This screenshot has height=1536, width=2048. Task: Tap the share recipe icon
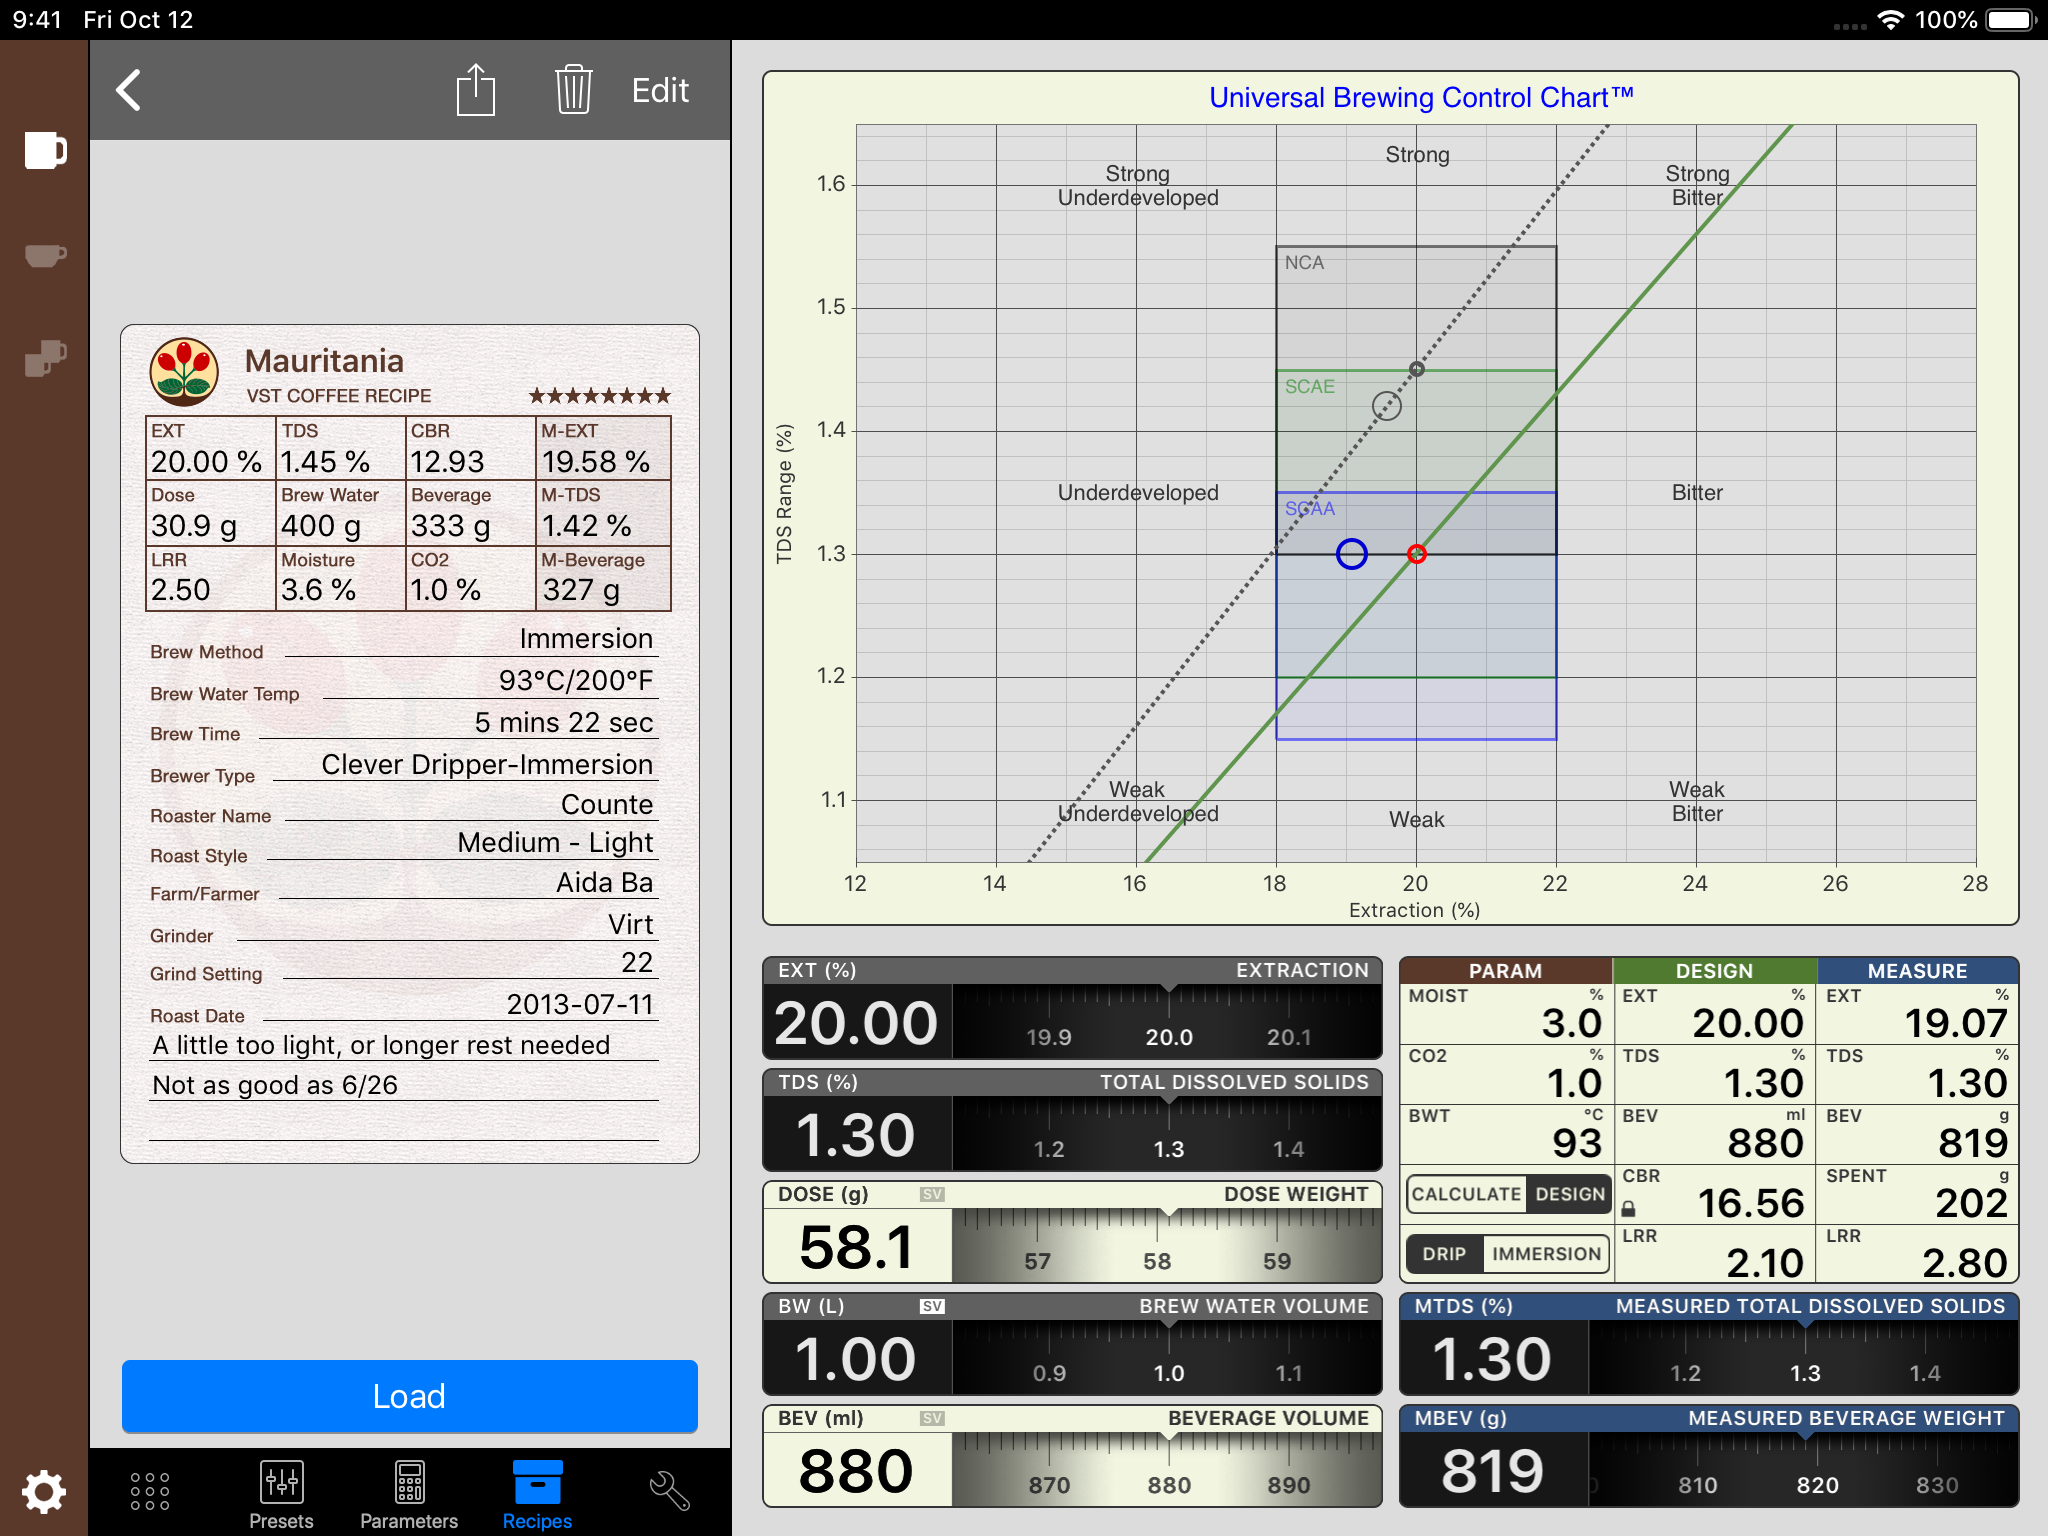click(x=475, y=91)
